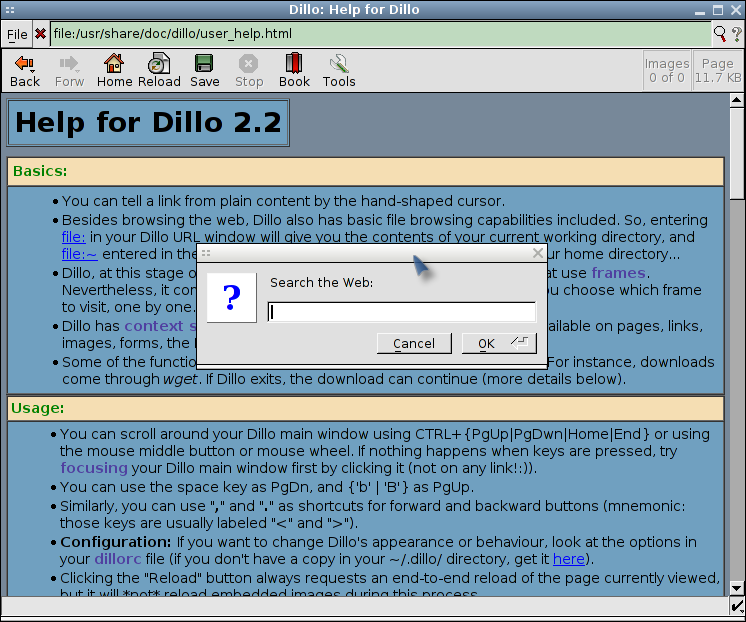746x622 pixels.
Task: Save the page with the Save icon
Action: 205,71
